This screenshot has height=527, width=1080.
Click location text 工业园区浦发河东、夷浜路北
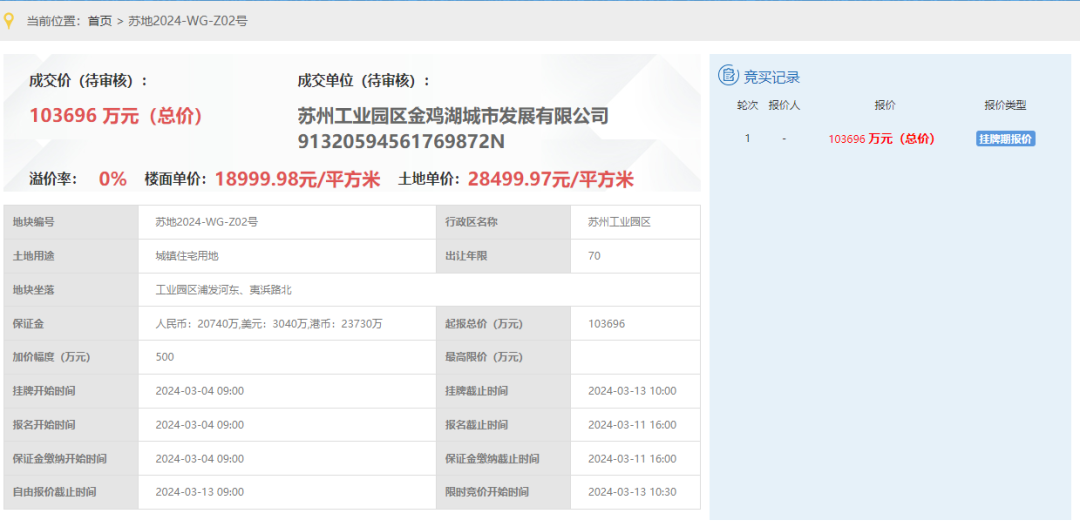click(224, 289)
